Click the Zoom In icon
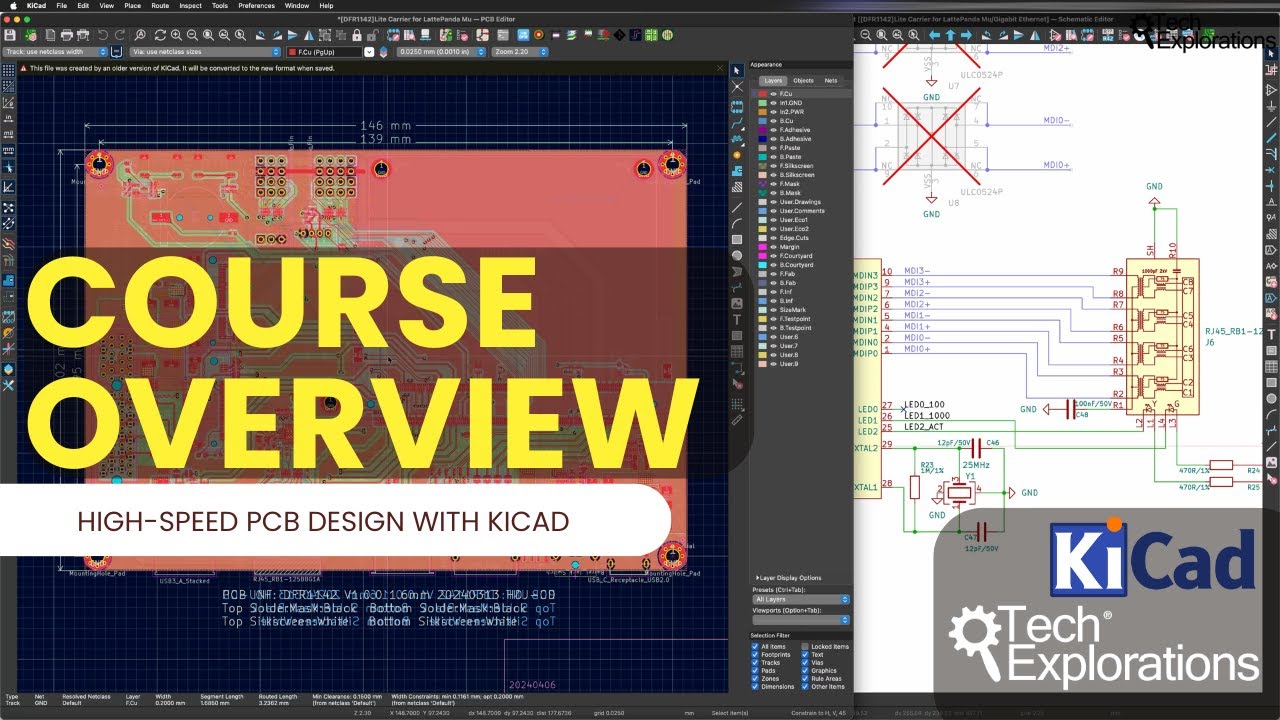The width and height of the screenshot is (1280, 720). pos(176,34)
